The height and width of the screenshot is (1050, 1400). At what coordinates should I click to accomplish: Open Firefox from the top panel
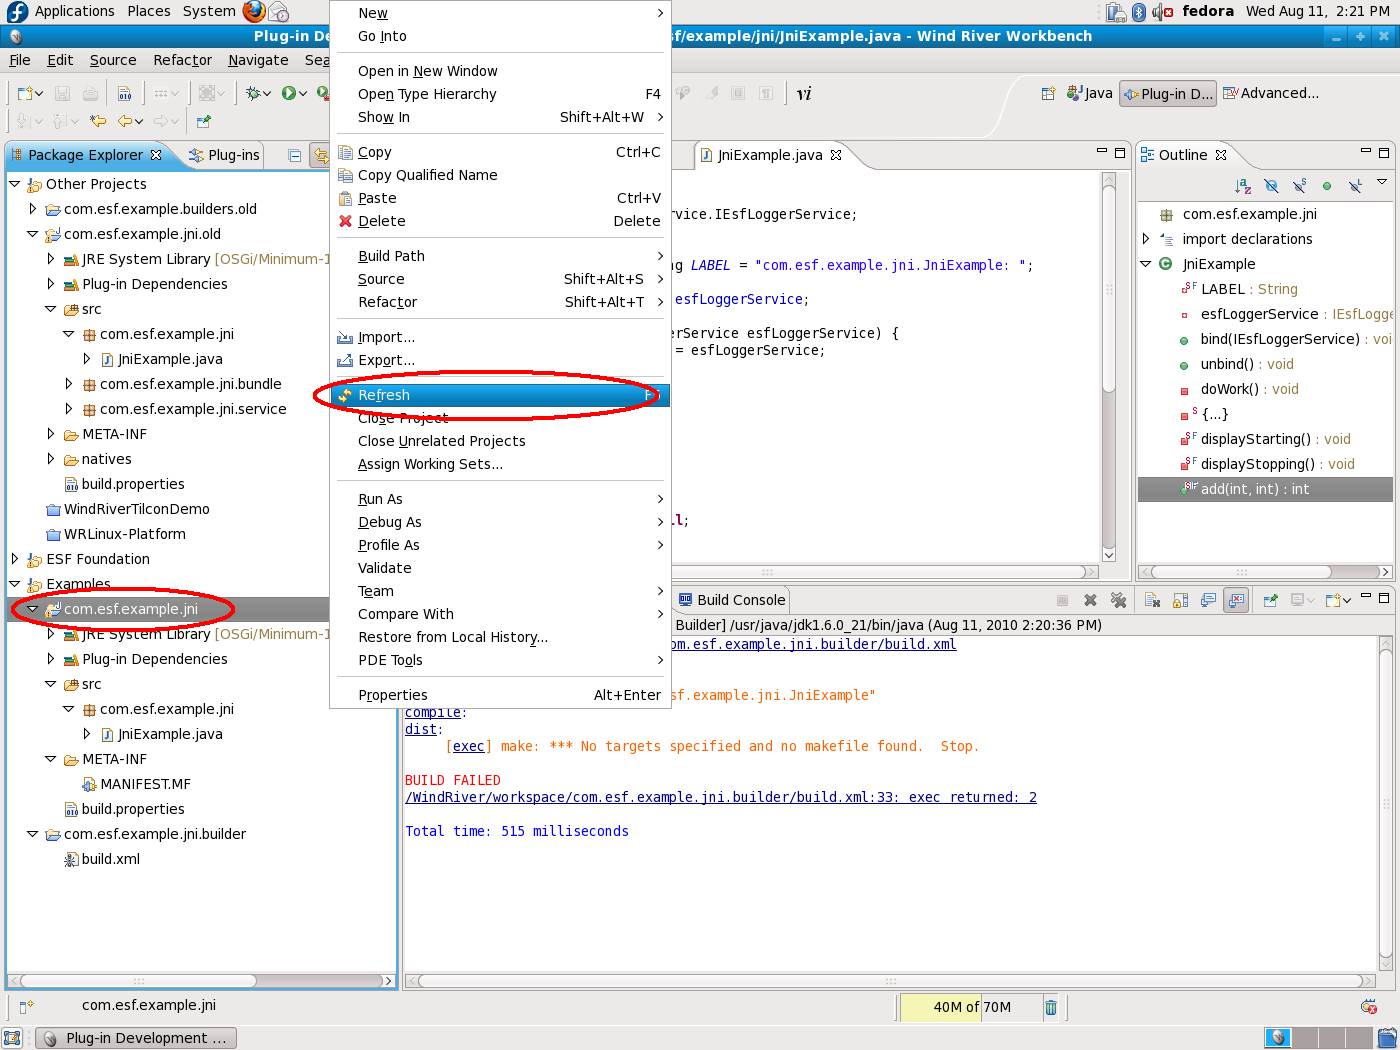pyautogui.click(x=254, y=11)
